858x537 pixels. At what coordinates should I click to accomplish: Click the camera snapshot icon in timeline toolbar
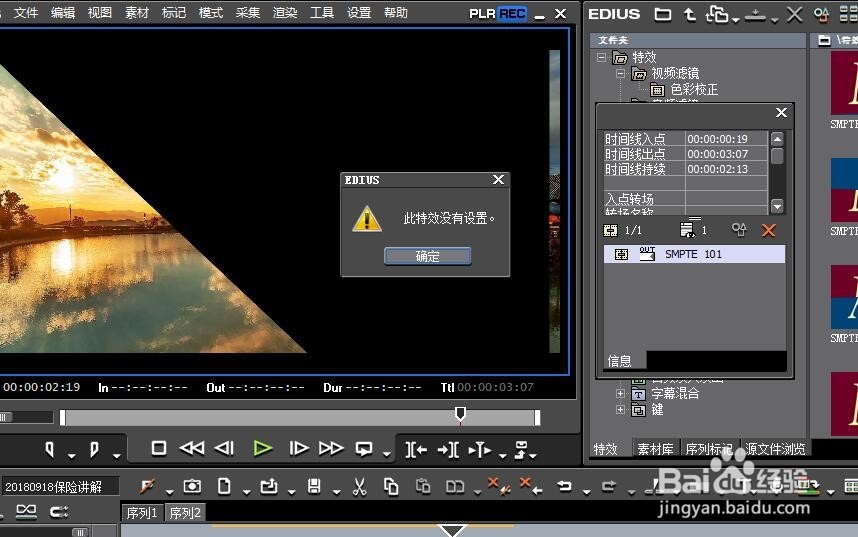click(x=192, y=486)
